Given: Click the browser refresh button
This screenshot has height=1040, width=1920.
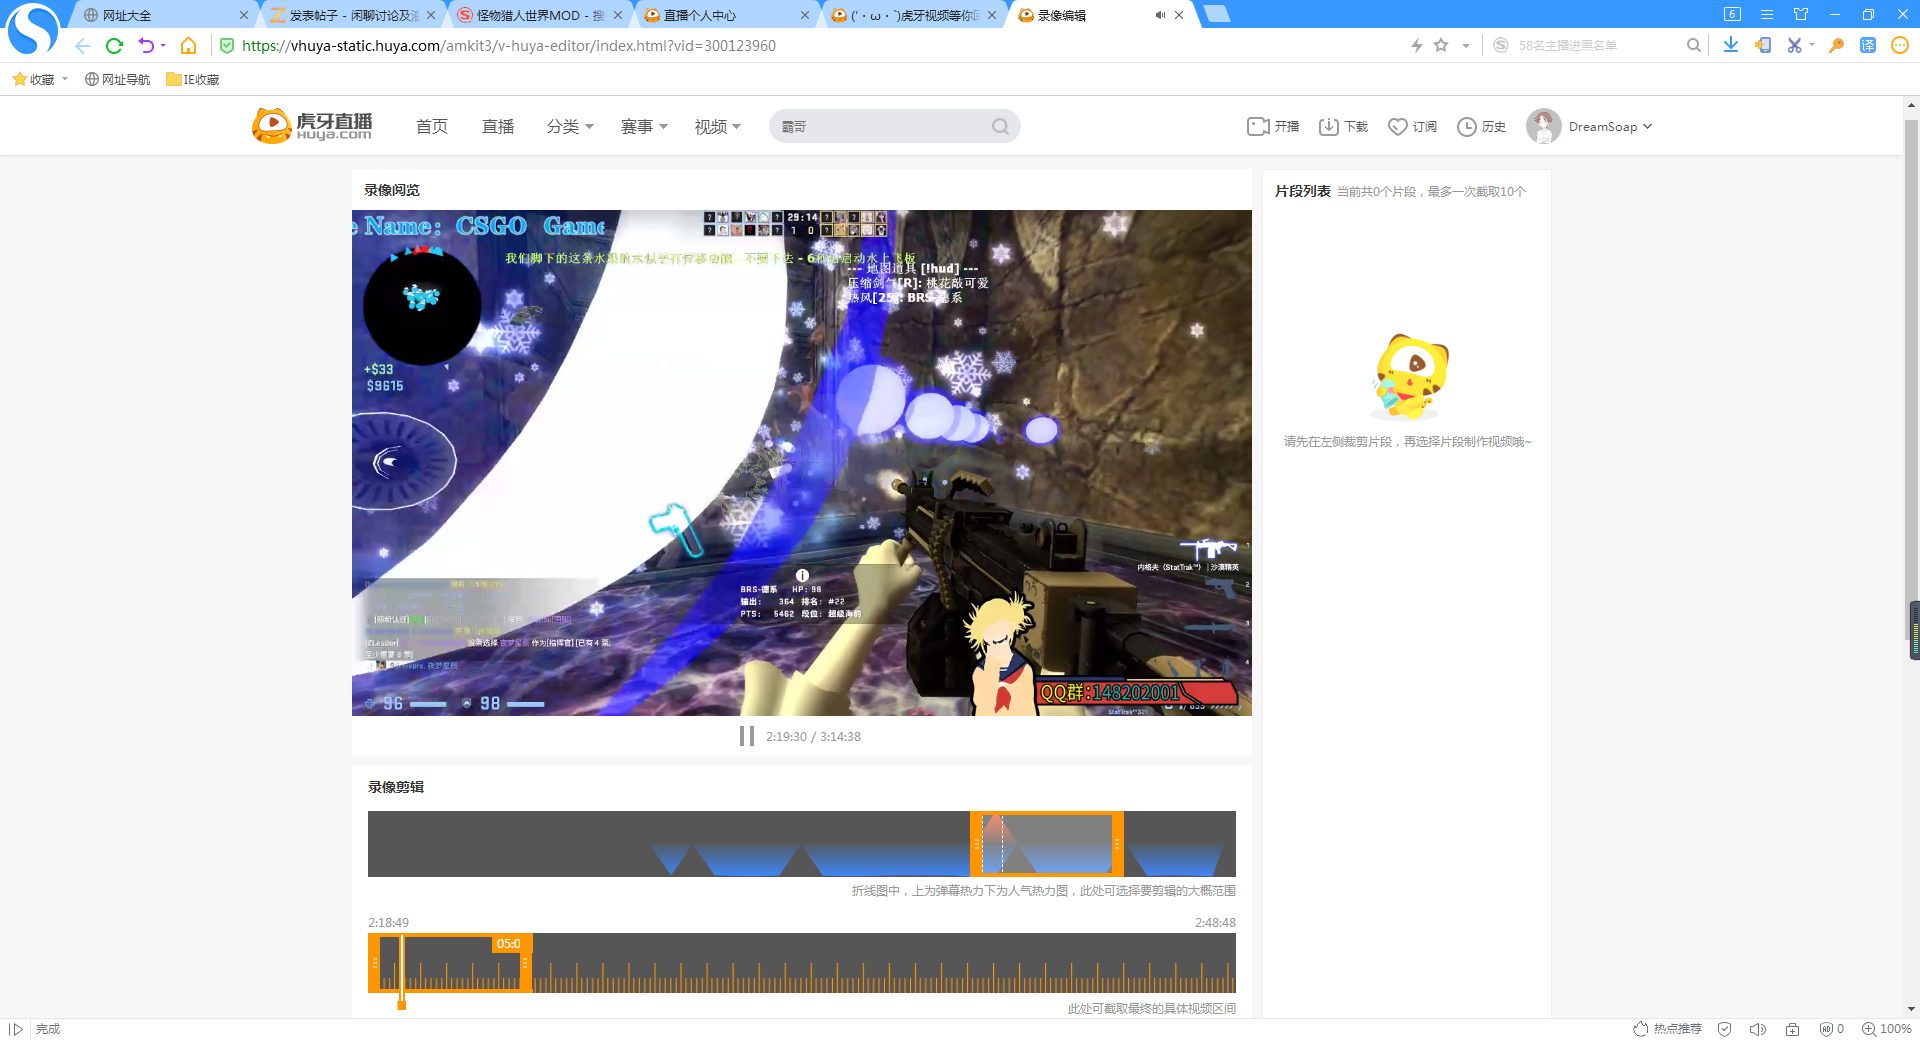Looking at the screenshot, I should (114, 45).
